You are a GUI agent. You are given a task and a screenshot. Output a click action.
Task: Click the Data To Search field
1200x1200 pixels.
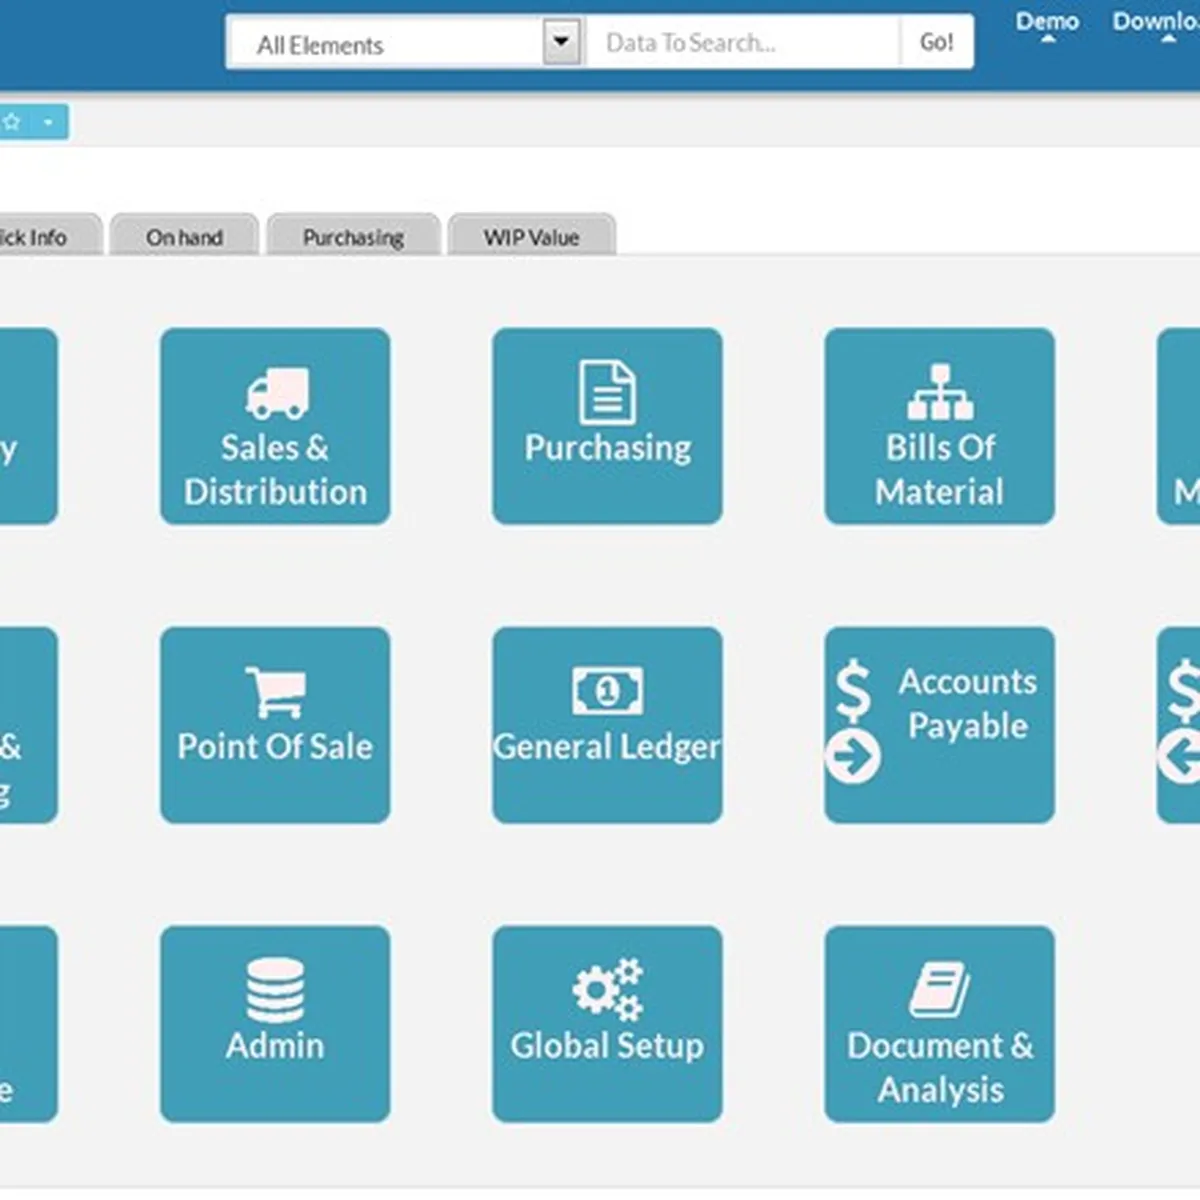pos(743,42)
